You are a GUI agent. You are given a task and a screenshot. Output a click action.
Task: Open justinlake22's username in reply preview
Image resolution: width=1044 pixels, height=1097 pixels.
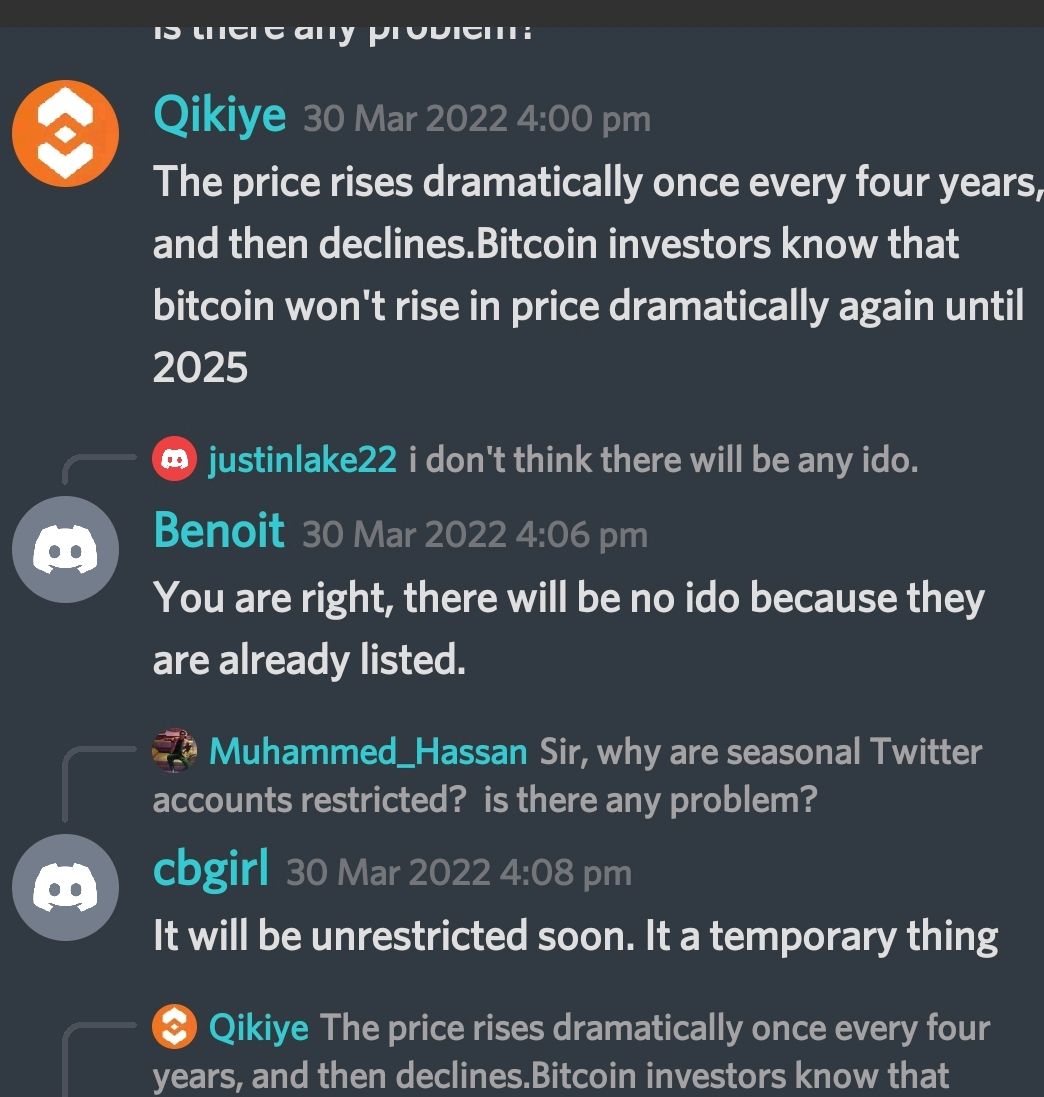point(302,460)
